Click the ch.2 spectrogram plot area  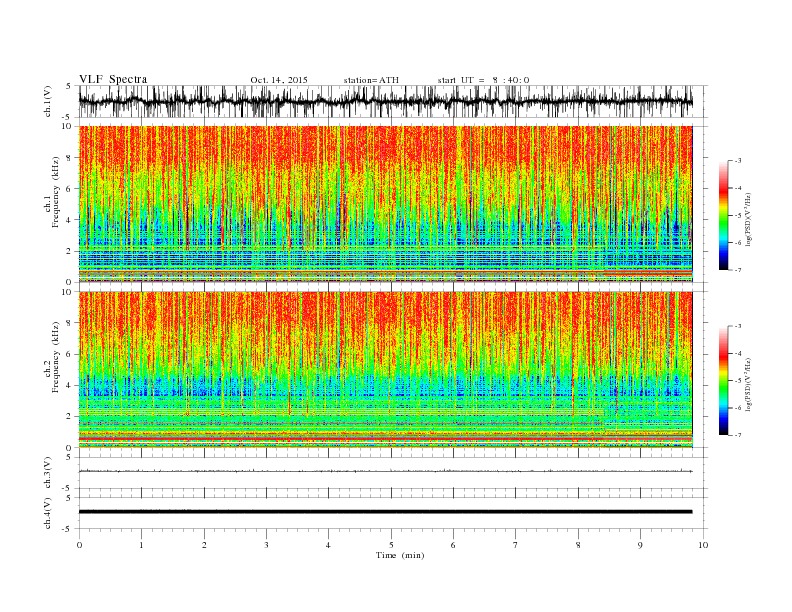[385, 370]
